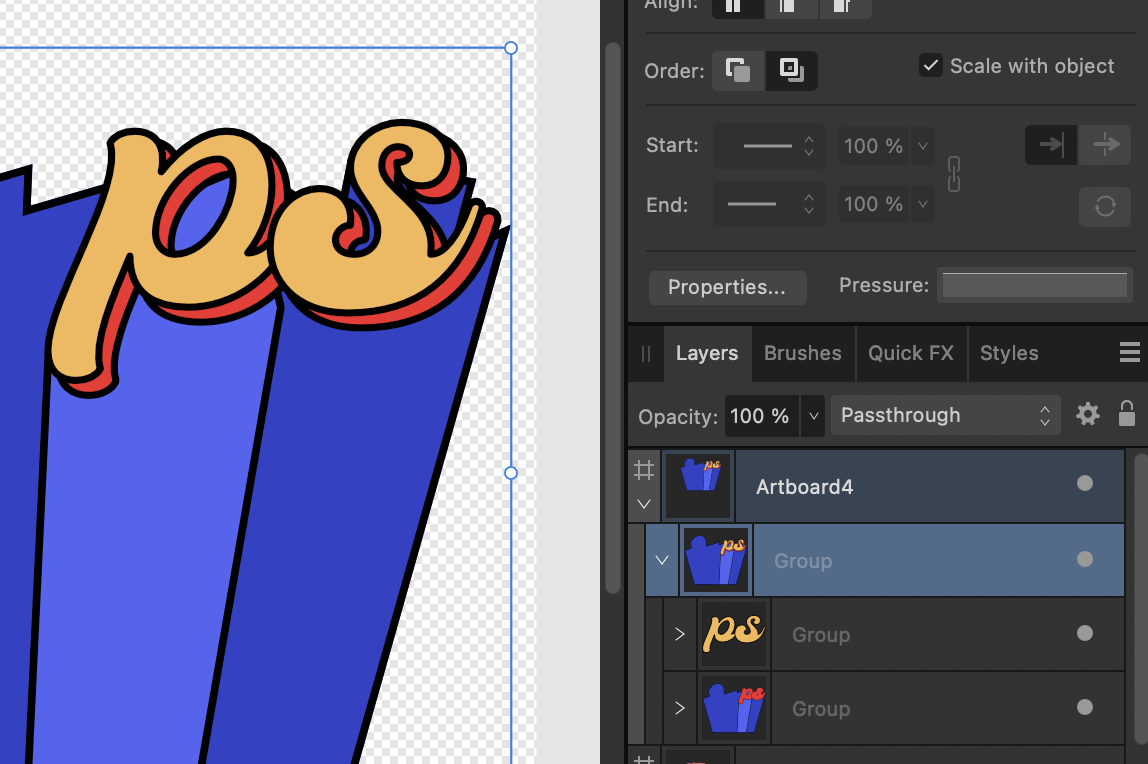Switch to the Layers tab
Image resolution: width=1148 pixels, height=764 pixels.
click(707, 353)
